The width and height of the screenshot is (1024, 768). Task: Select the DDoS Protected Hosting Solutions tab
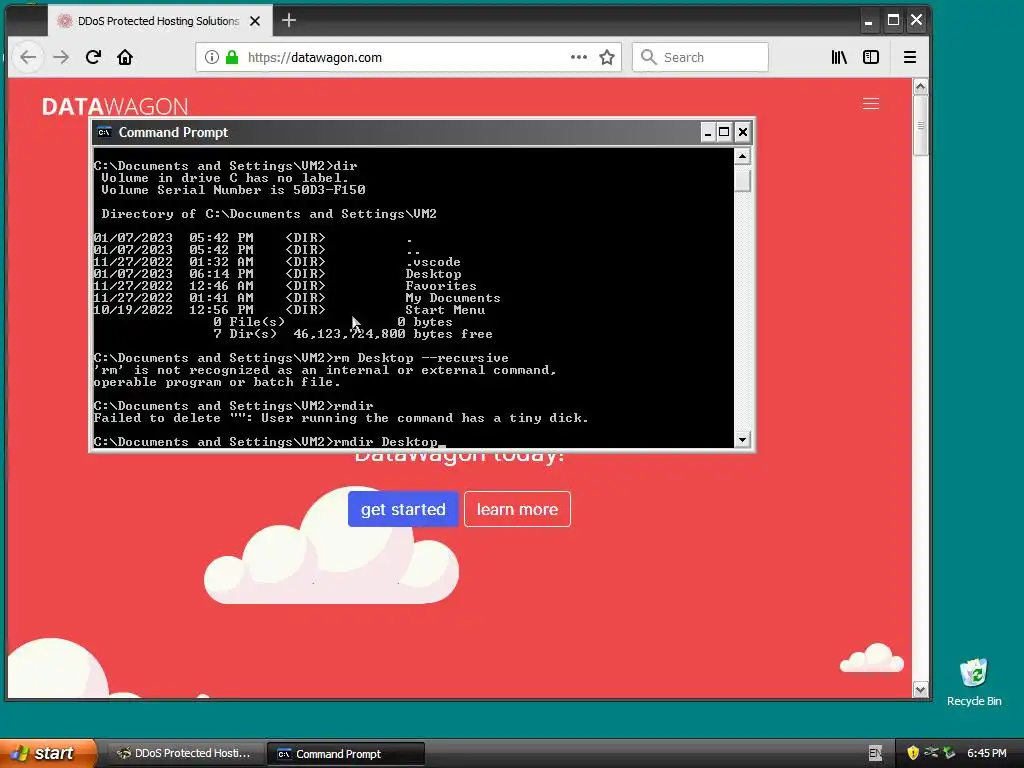point(159,21)
